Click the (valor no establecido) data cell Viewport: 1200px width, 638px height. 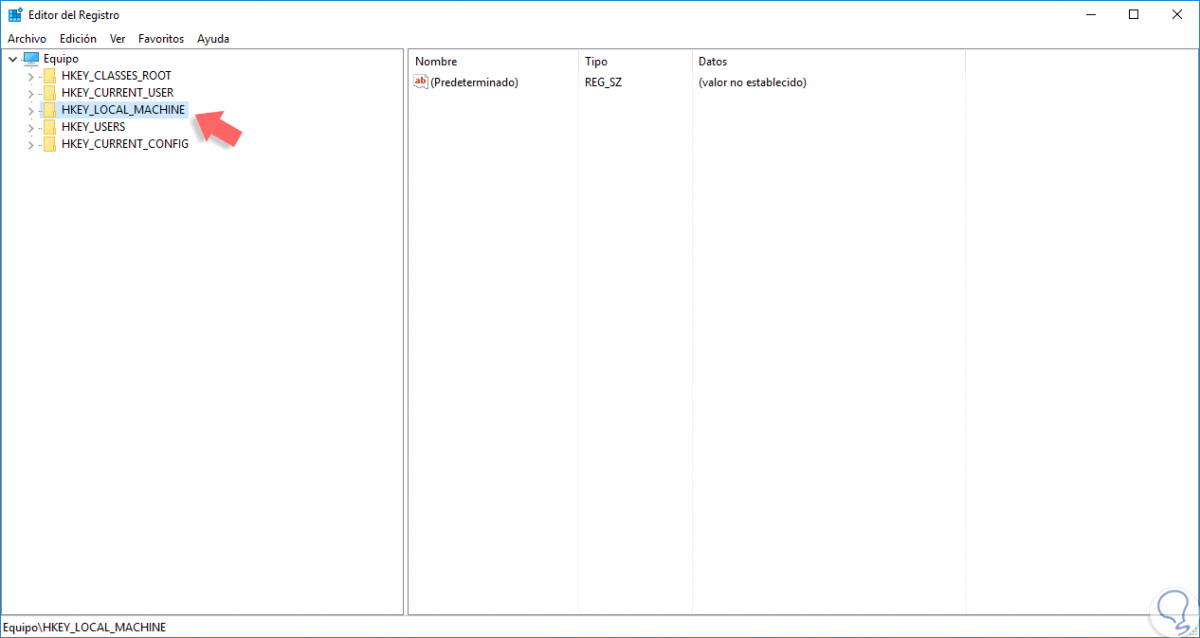click(x=752, y=82)
